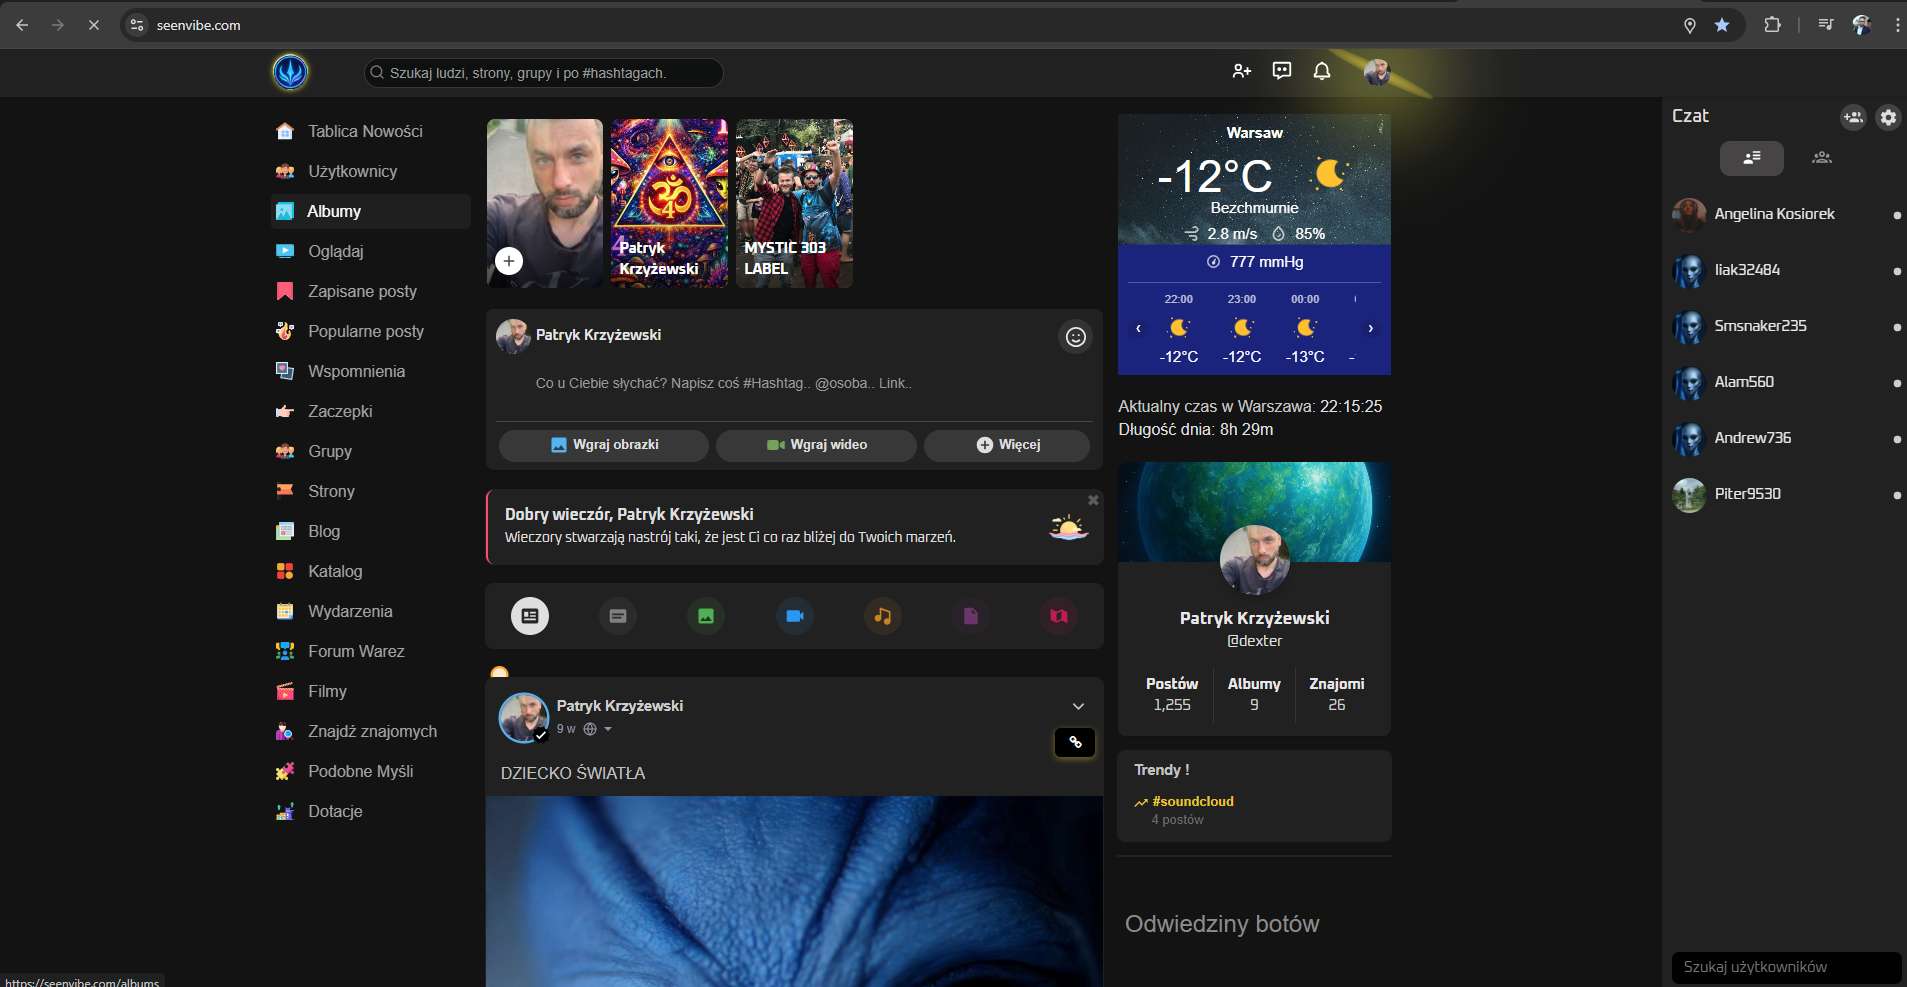The image size is (1907, 987).
Task: Click the notifications bell icon
Action: point(1321,71)
